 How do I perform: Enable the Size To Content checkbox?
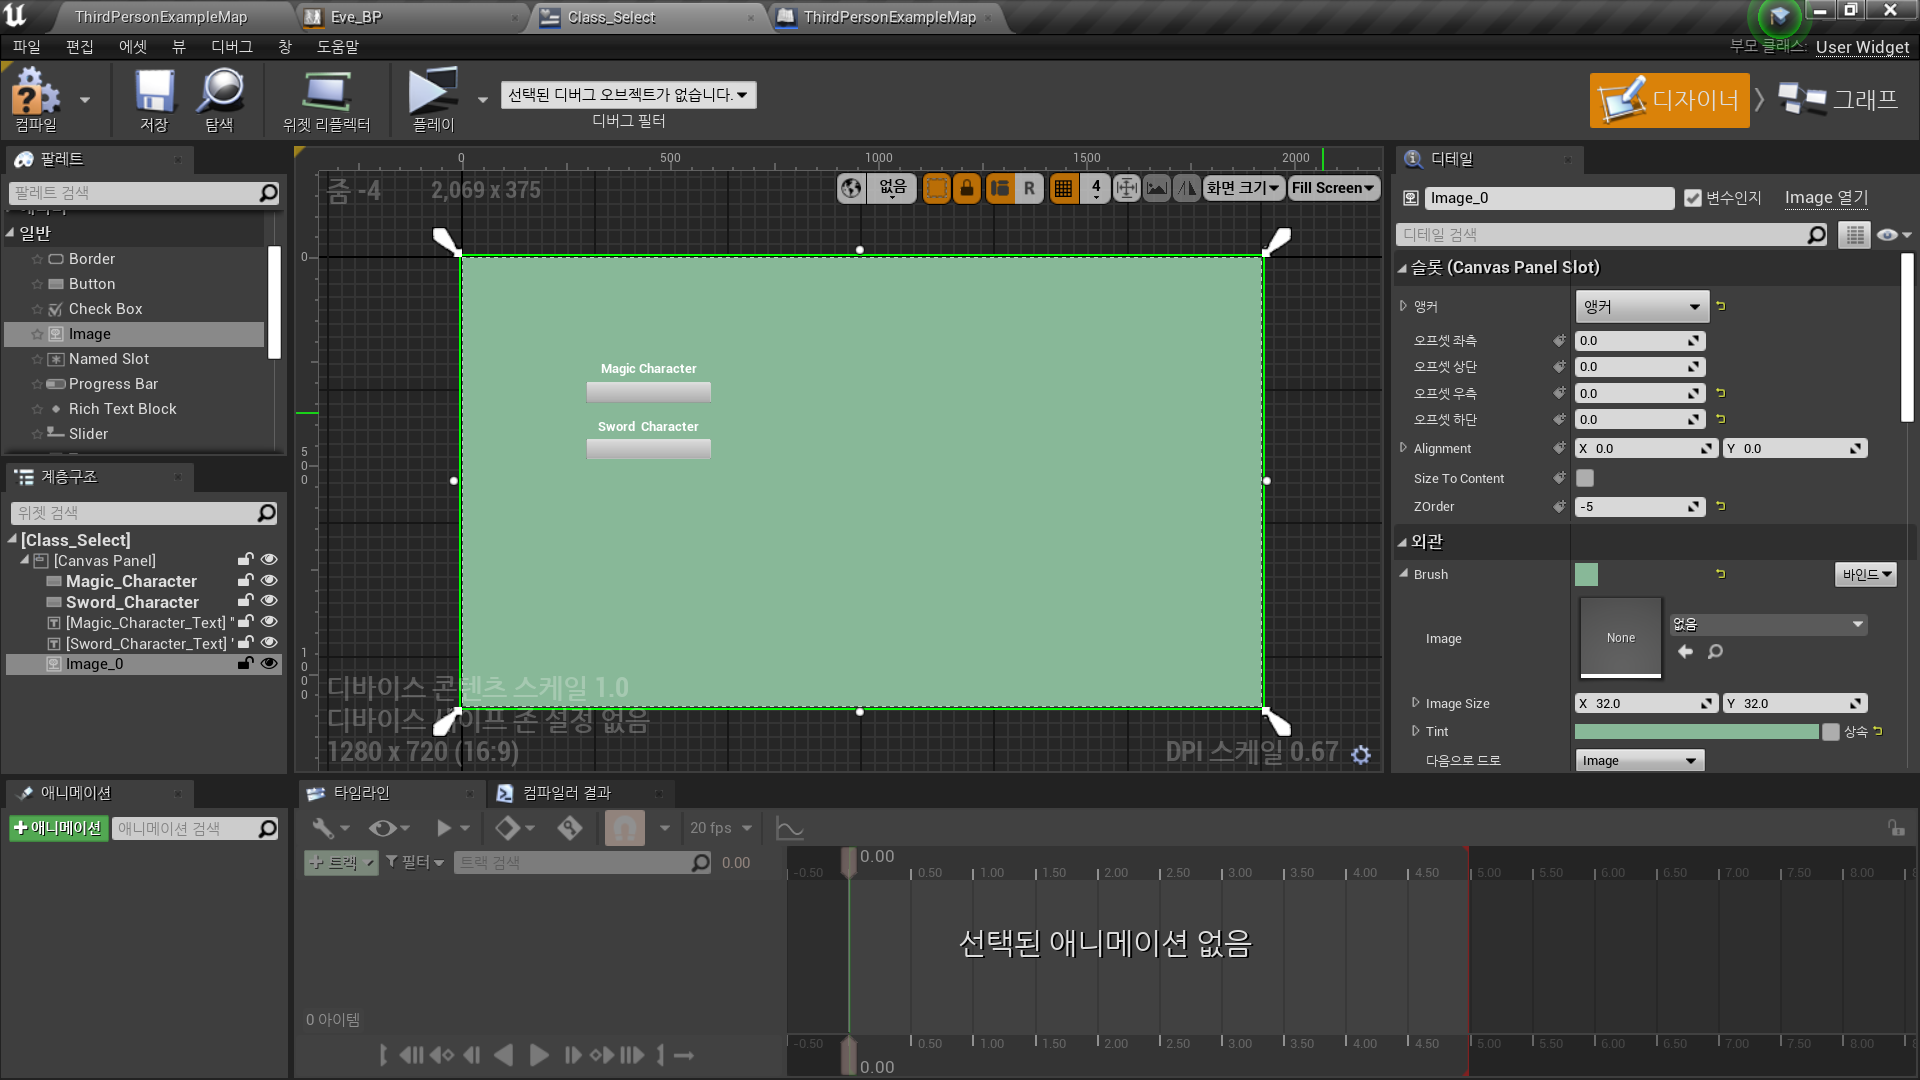coord(1585,478)
